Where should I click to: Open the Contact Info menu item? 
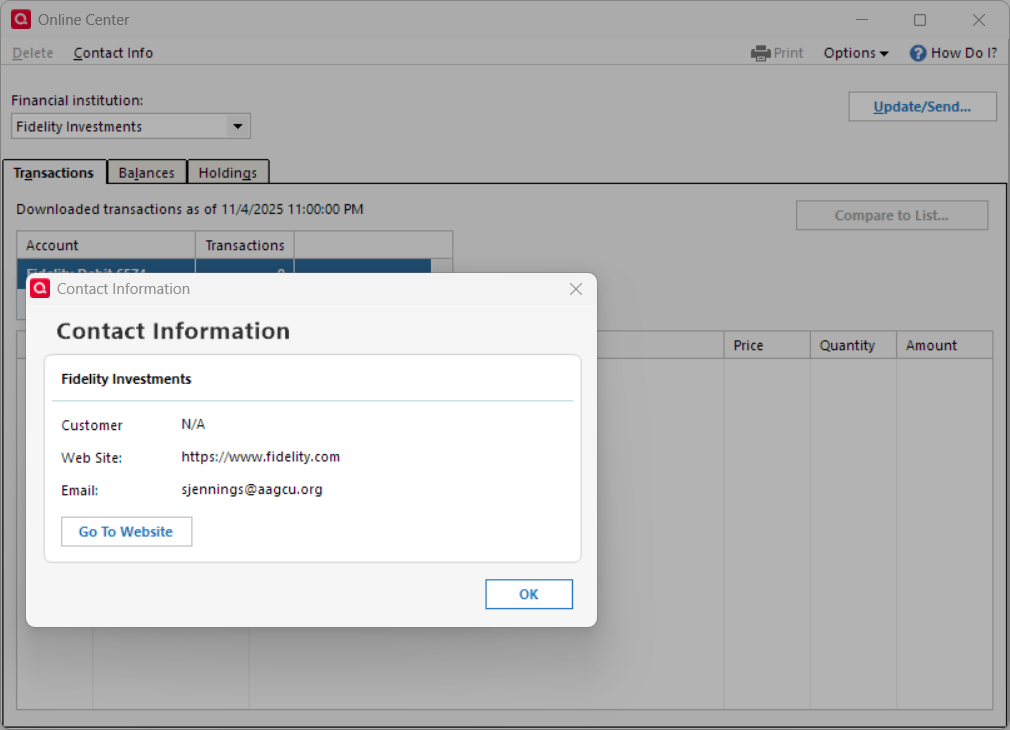pyautogui.click(x=113, y=53)
